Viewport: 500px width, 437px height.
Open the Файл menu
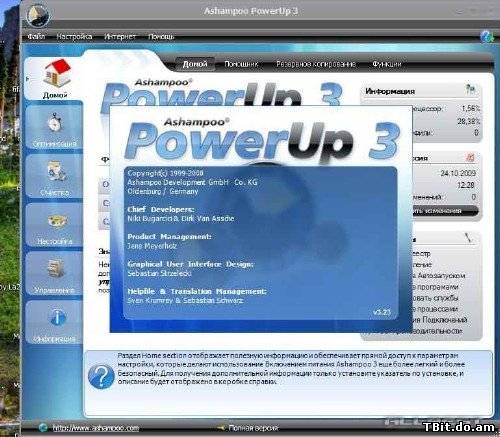pos(36,36)
